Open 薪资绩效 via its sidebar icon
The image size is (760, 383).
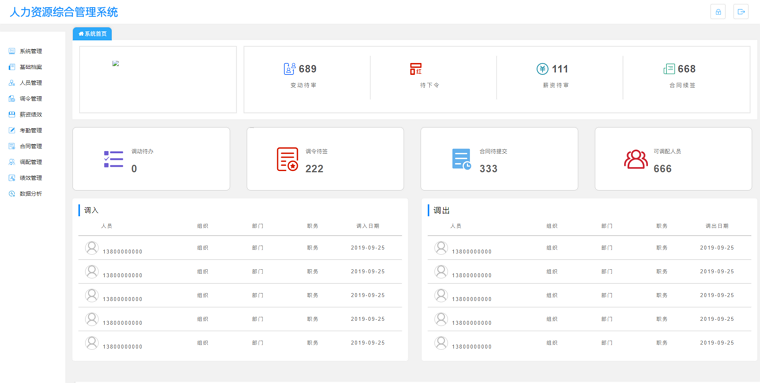click(12, 114)
